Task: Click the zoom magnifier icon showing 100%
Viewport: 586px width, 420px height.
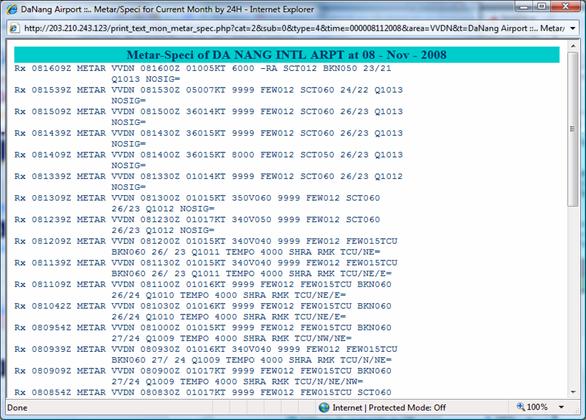Action: click(520, 407)
